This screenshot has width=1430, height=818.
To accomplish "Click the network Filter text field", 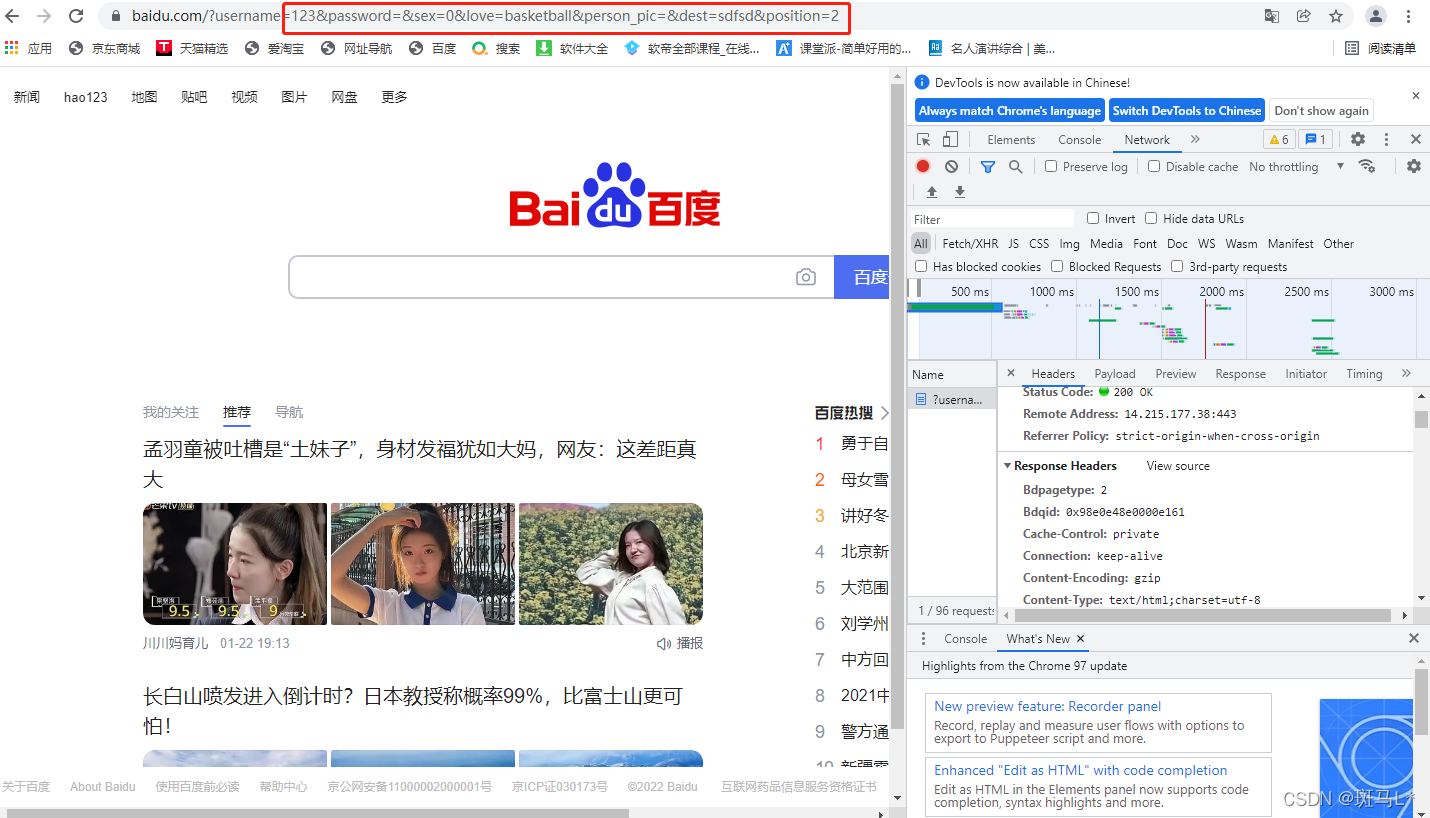I will (992, 219).
